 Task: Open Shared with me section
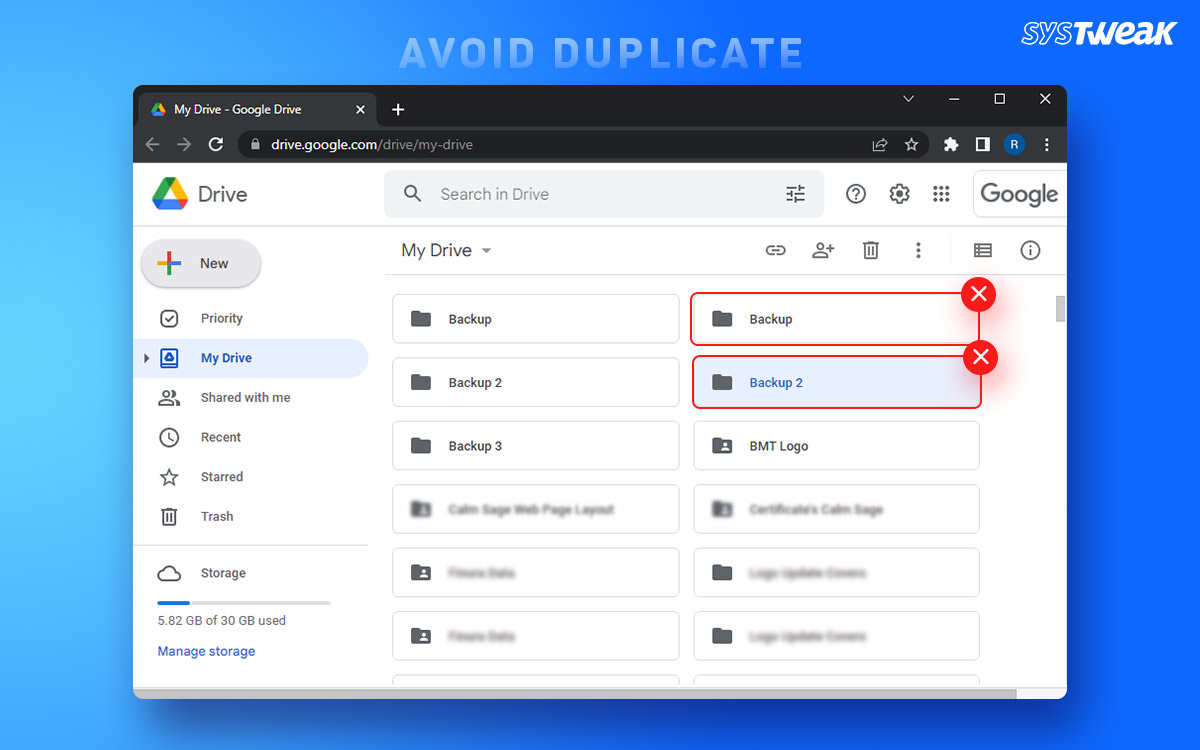tap(244, 397)
